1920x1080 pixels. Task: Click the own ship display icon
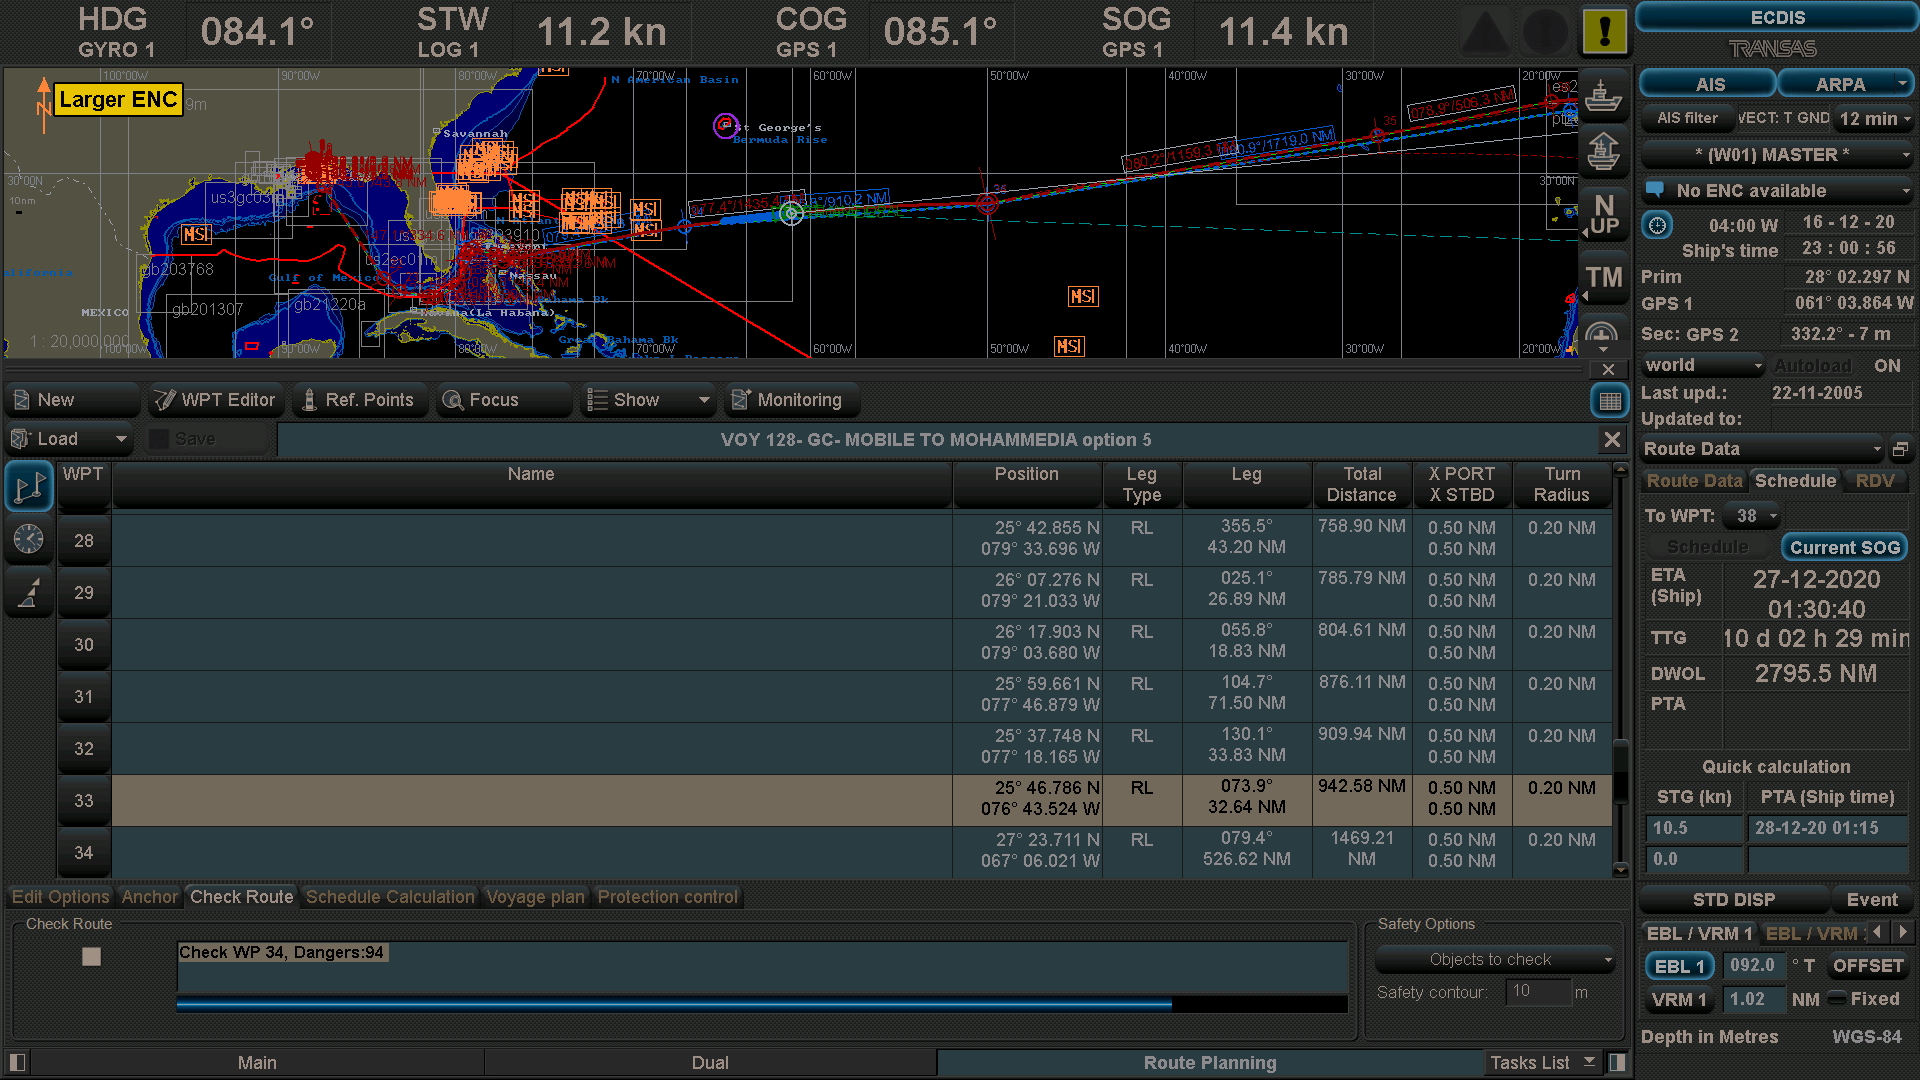pos(1604,95)
